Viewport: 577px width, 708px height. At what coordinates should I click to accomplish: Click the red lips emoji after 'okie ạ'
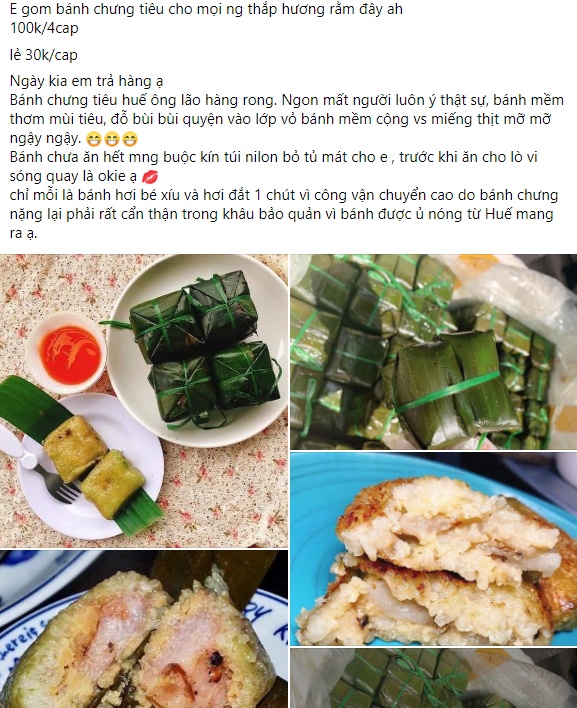tap(150, 177)
